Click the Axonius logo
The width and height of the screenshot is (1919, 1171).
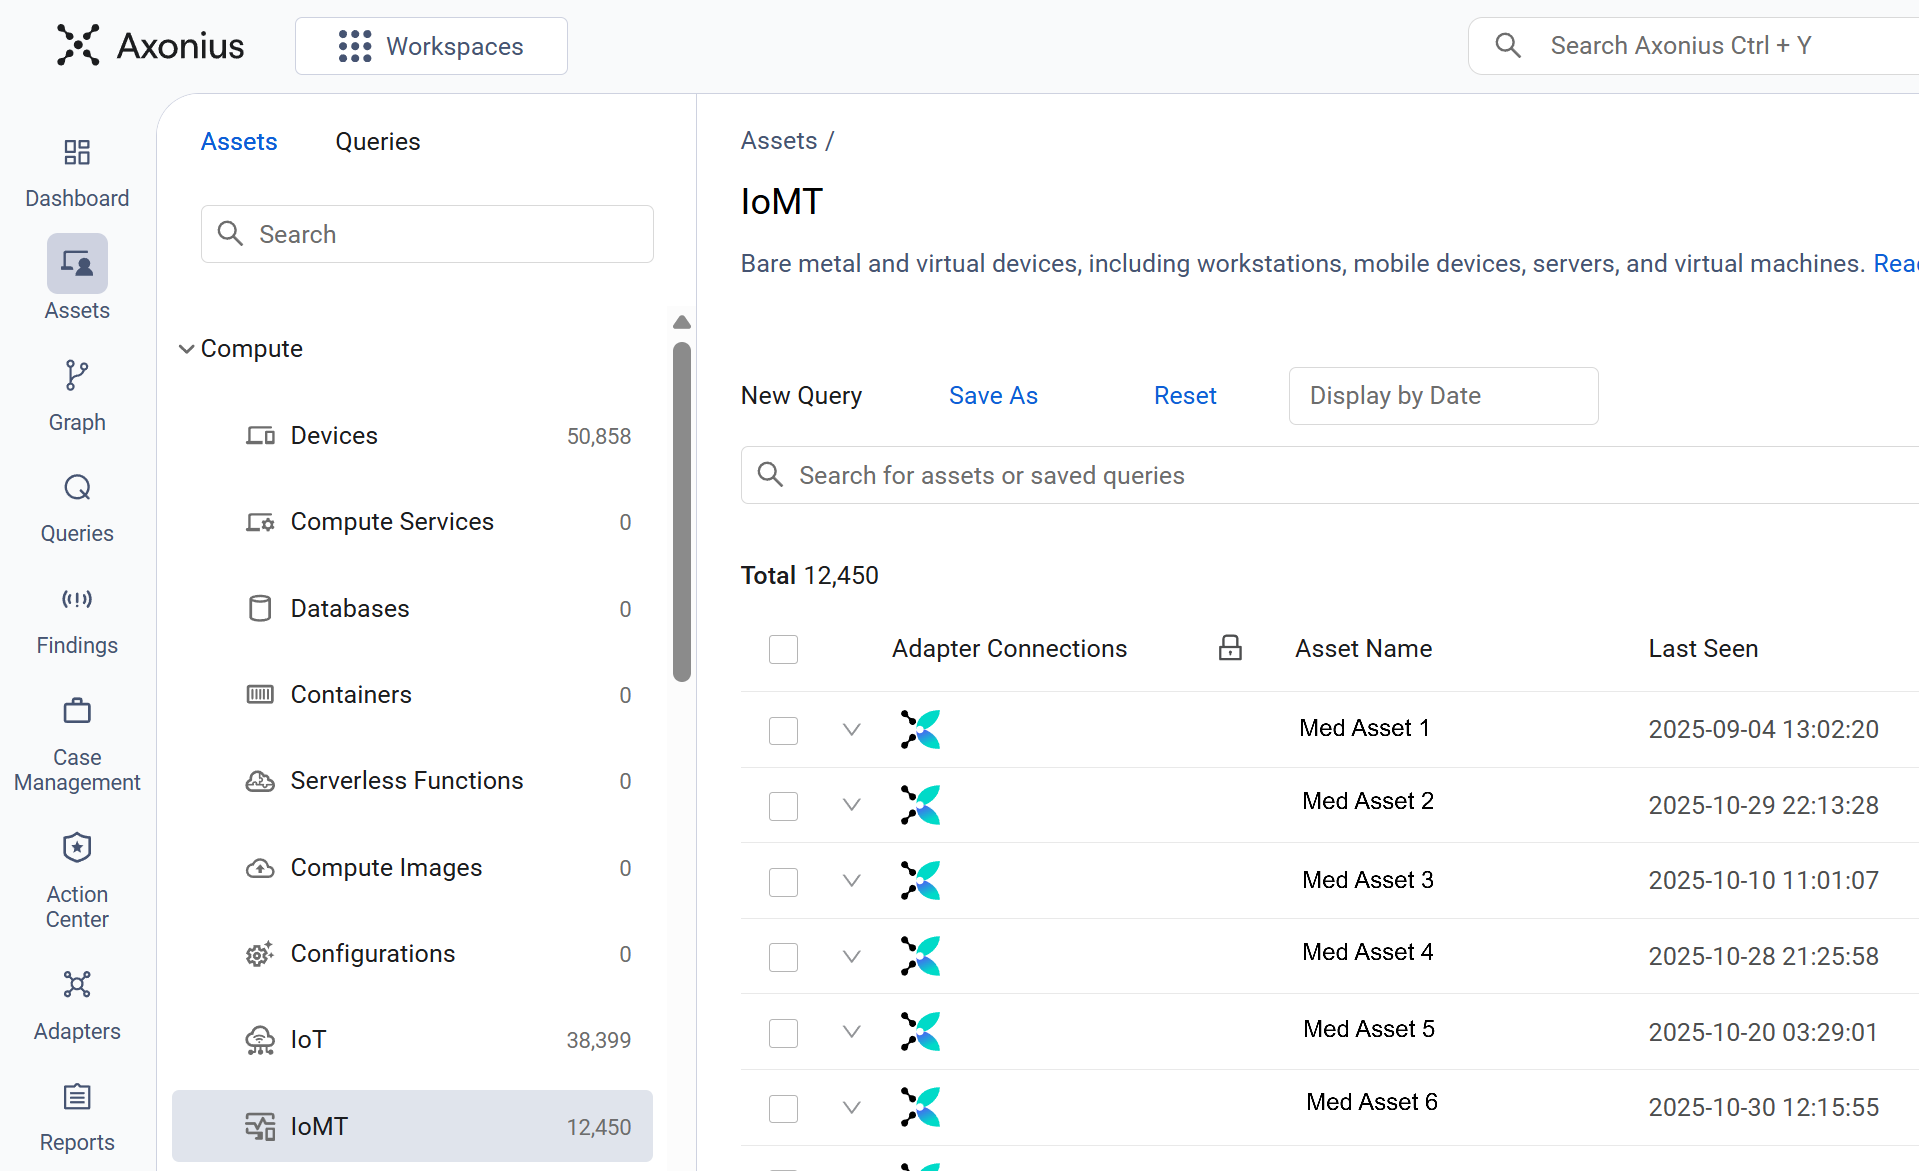click(x=151, y=46)
